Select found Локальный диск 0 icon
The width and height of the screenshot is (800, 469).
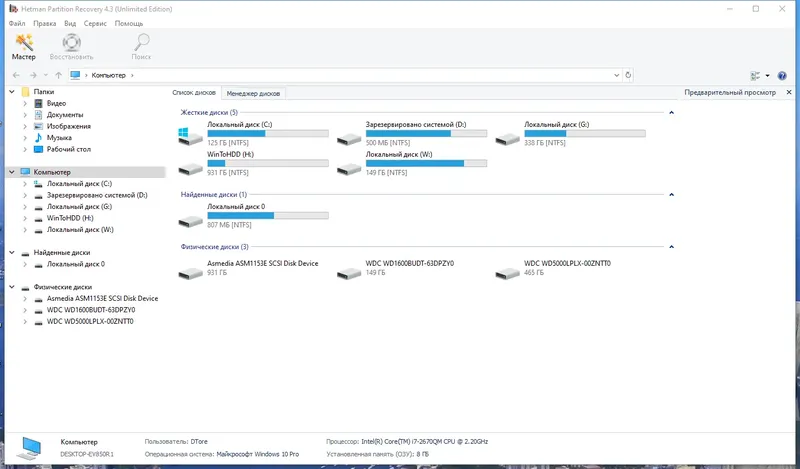pos(190,221)
